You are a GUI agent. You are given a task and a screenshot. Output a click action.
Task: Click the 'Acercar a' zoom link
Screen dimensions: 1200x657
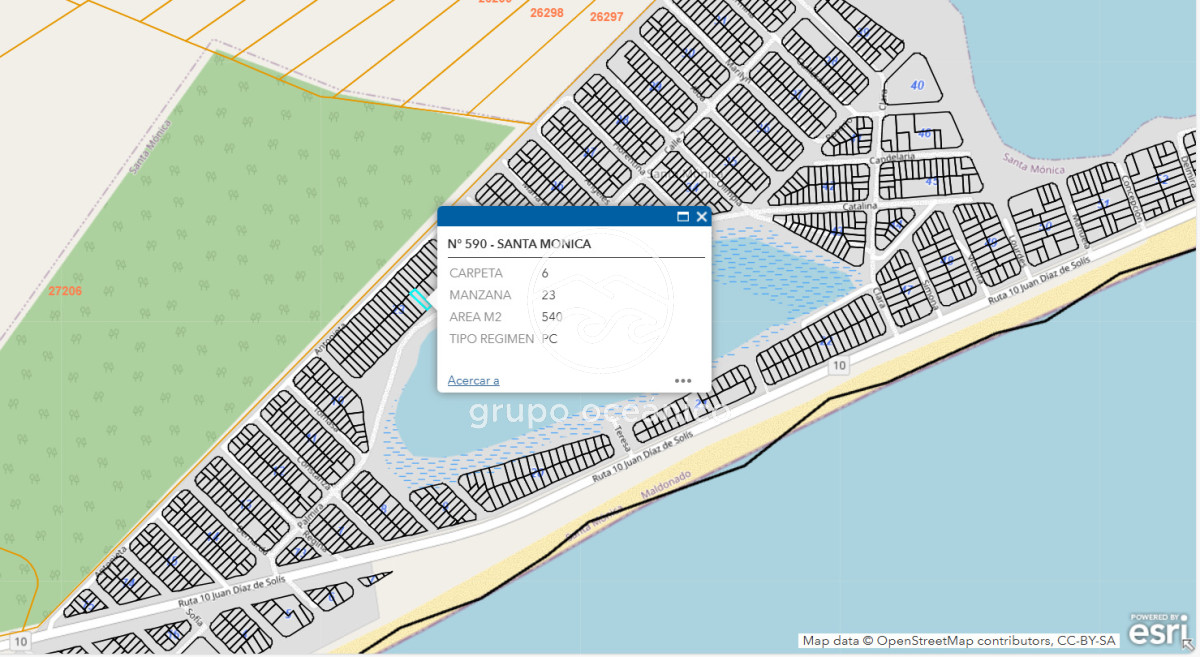click(473, 380)
